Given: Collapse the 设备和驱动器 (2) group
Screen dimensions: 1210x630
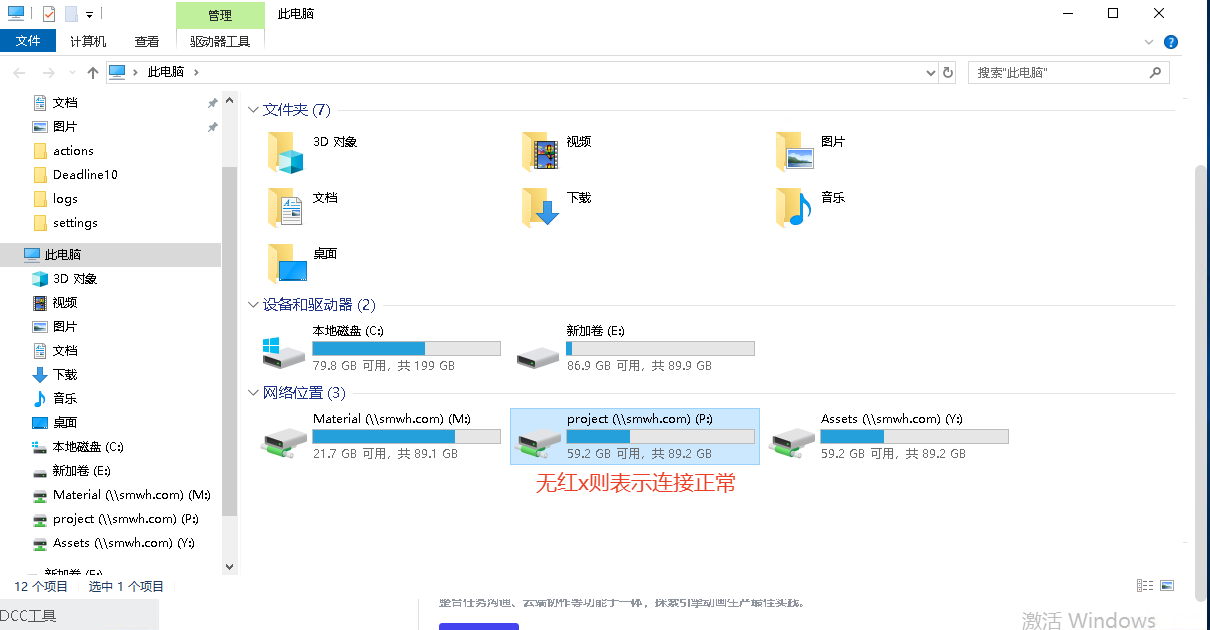Looking at the screenshot, I should pos(254,305).
